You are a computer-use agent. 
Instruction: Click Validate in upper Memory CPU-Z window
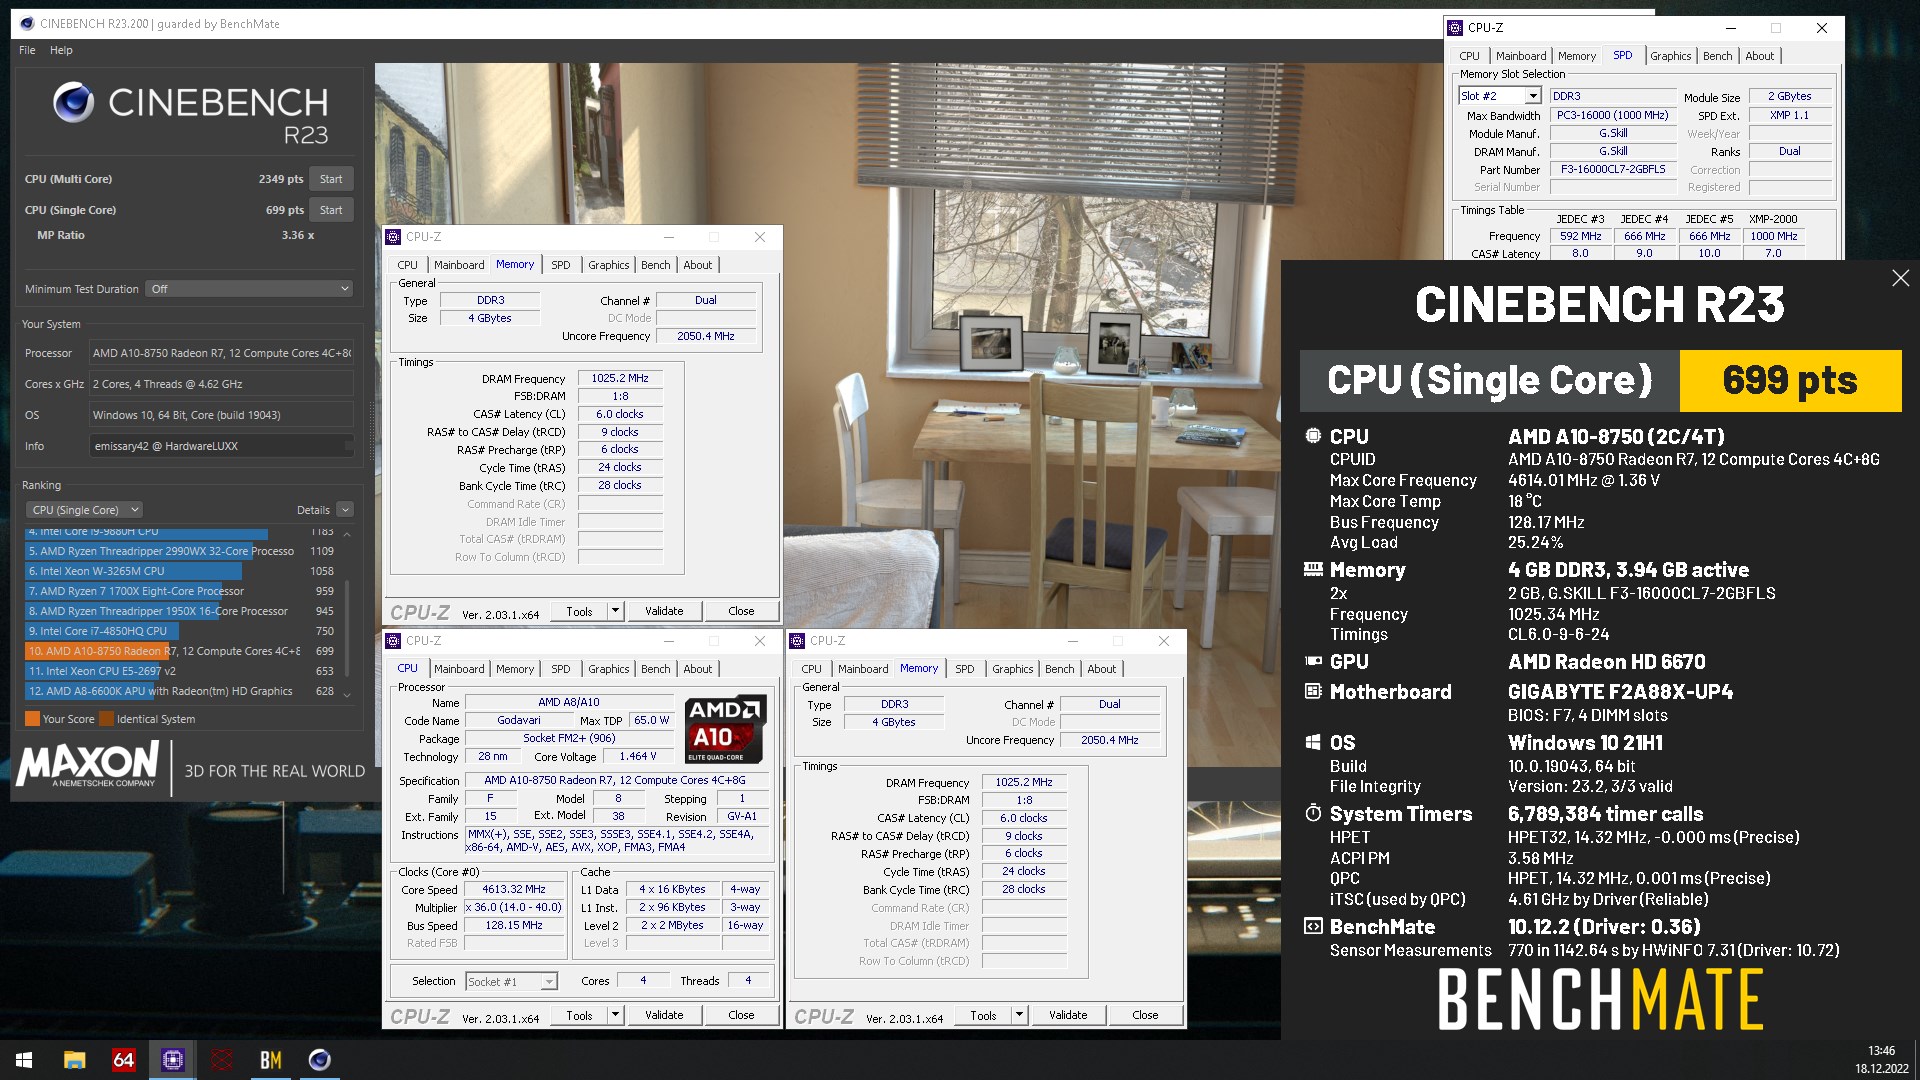pos(664,611)
